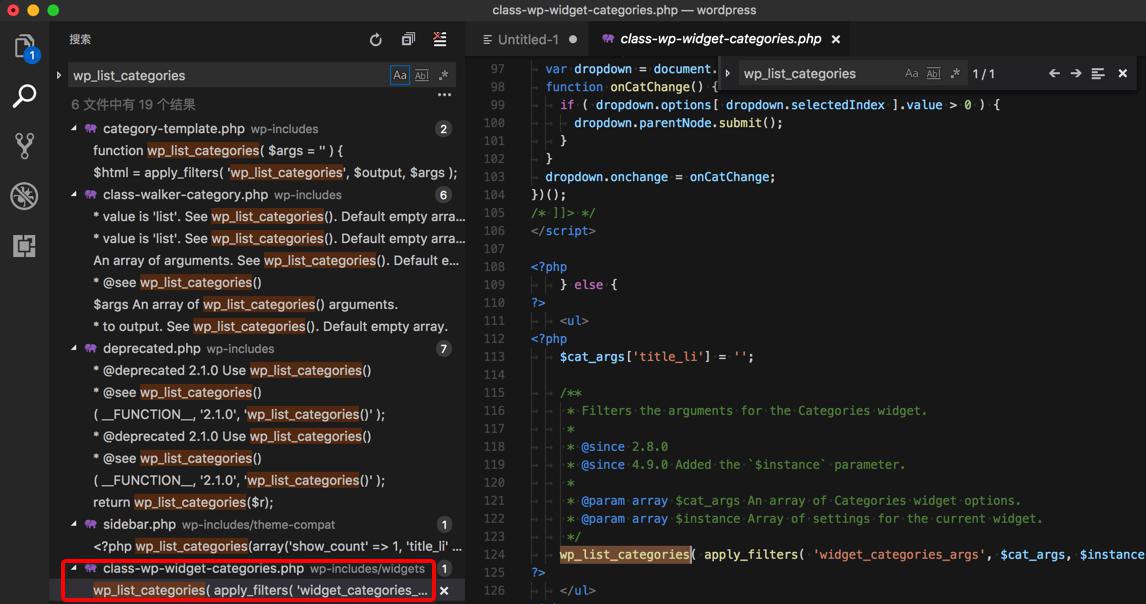Screen dimensions: 1146x604
Task: Open the Extensions view icon
Action: (24, 246)
